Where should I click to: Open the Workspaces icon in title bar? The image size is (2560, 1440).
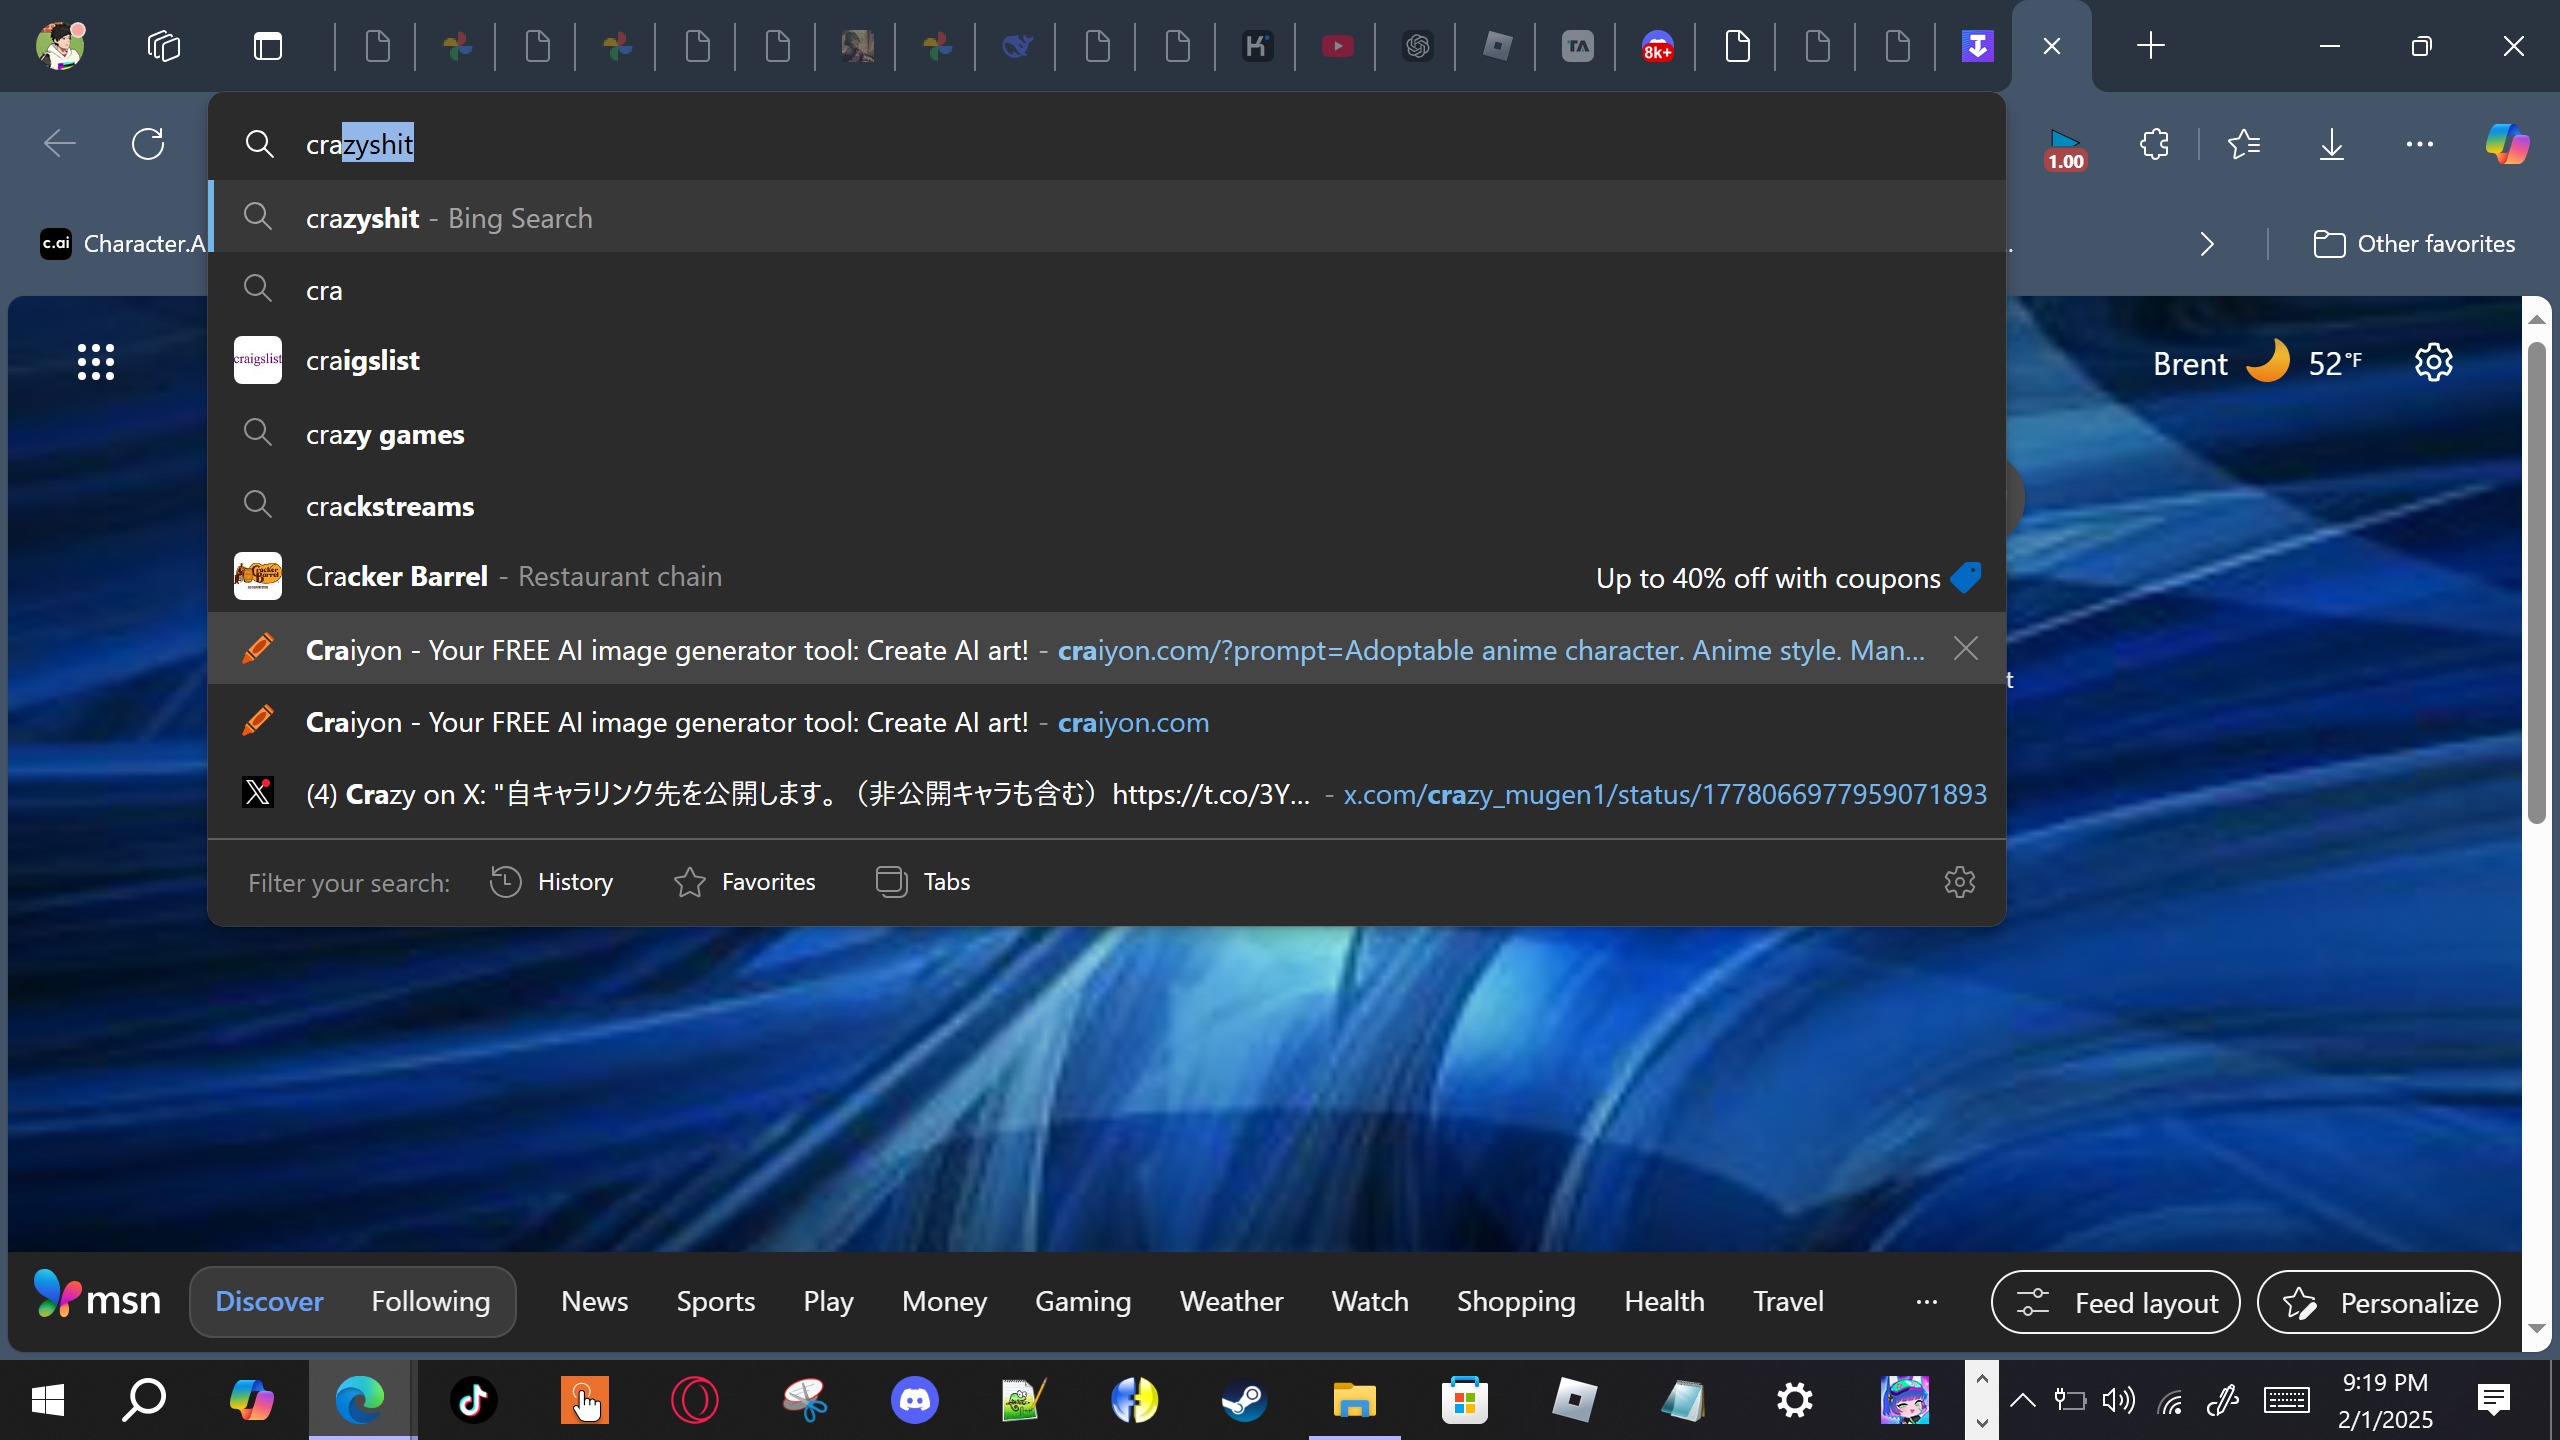coord(164,46)
